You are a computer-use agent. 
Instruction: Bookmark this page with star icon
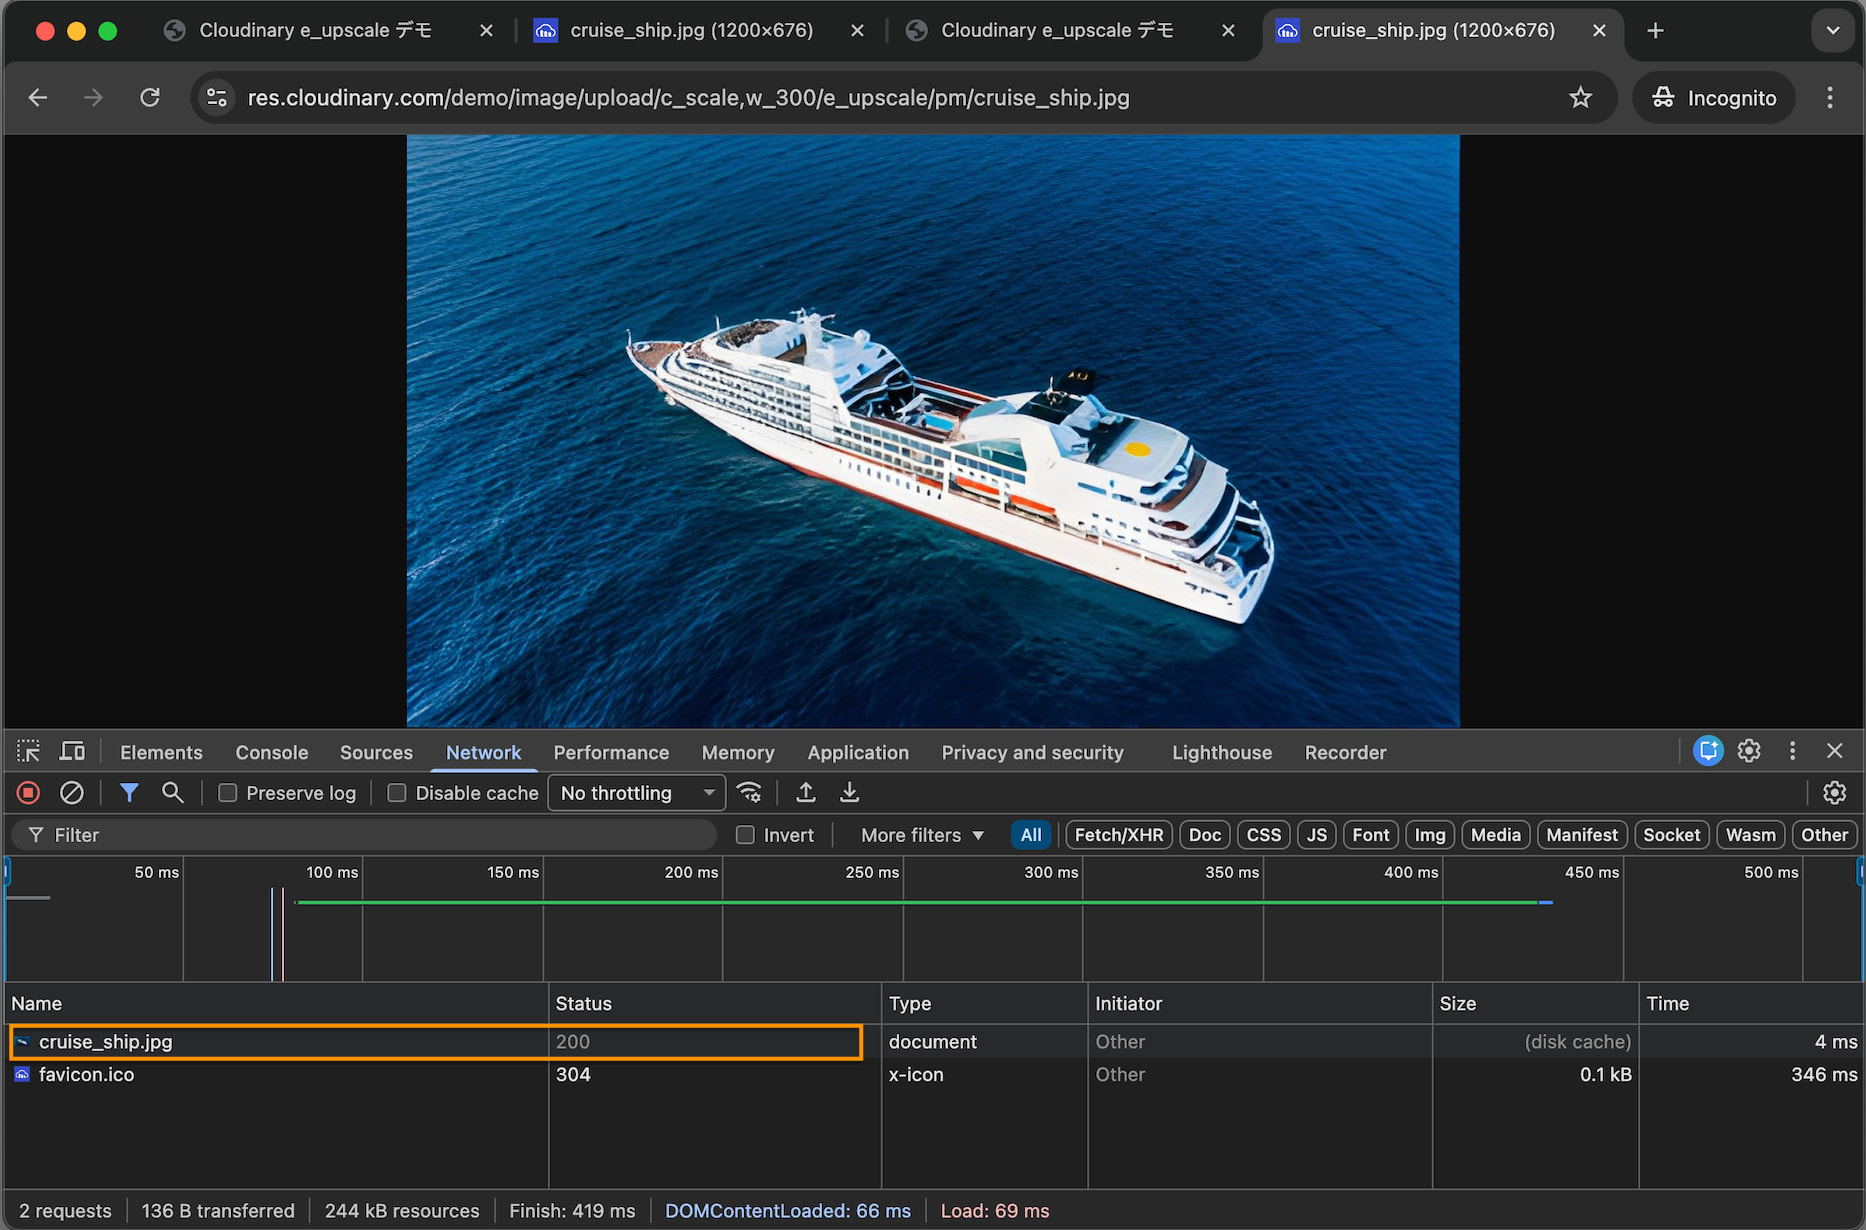[1580, 98]
